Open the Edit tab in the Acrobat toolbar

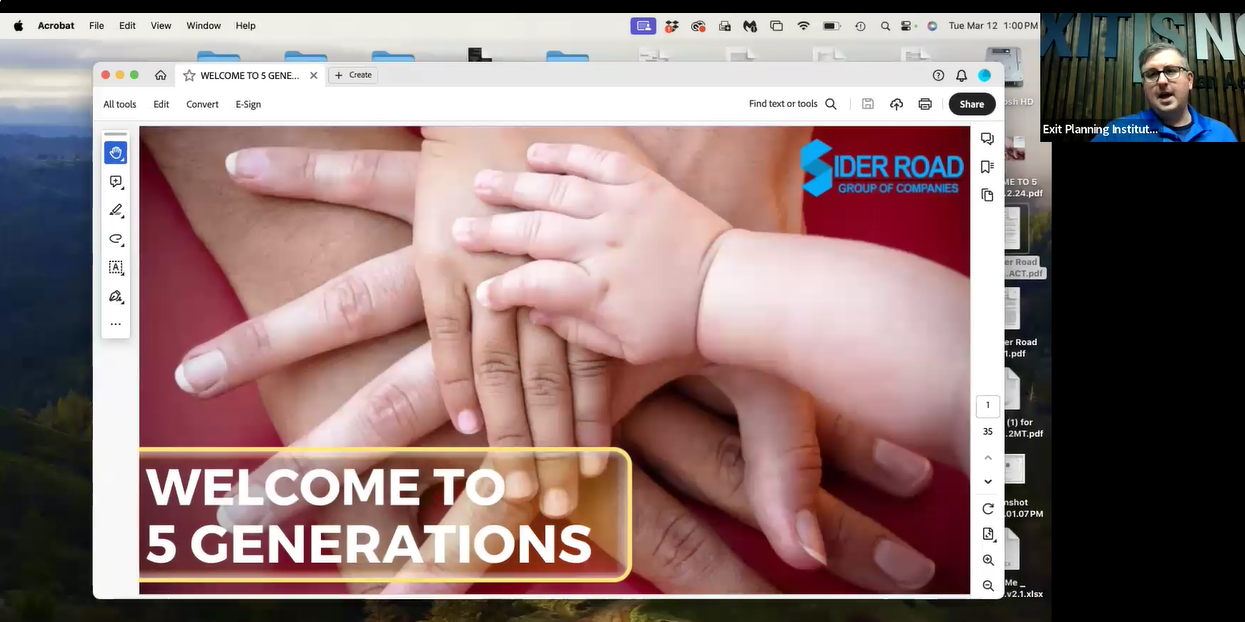coord(161,104)
